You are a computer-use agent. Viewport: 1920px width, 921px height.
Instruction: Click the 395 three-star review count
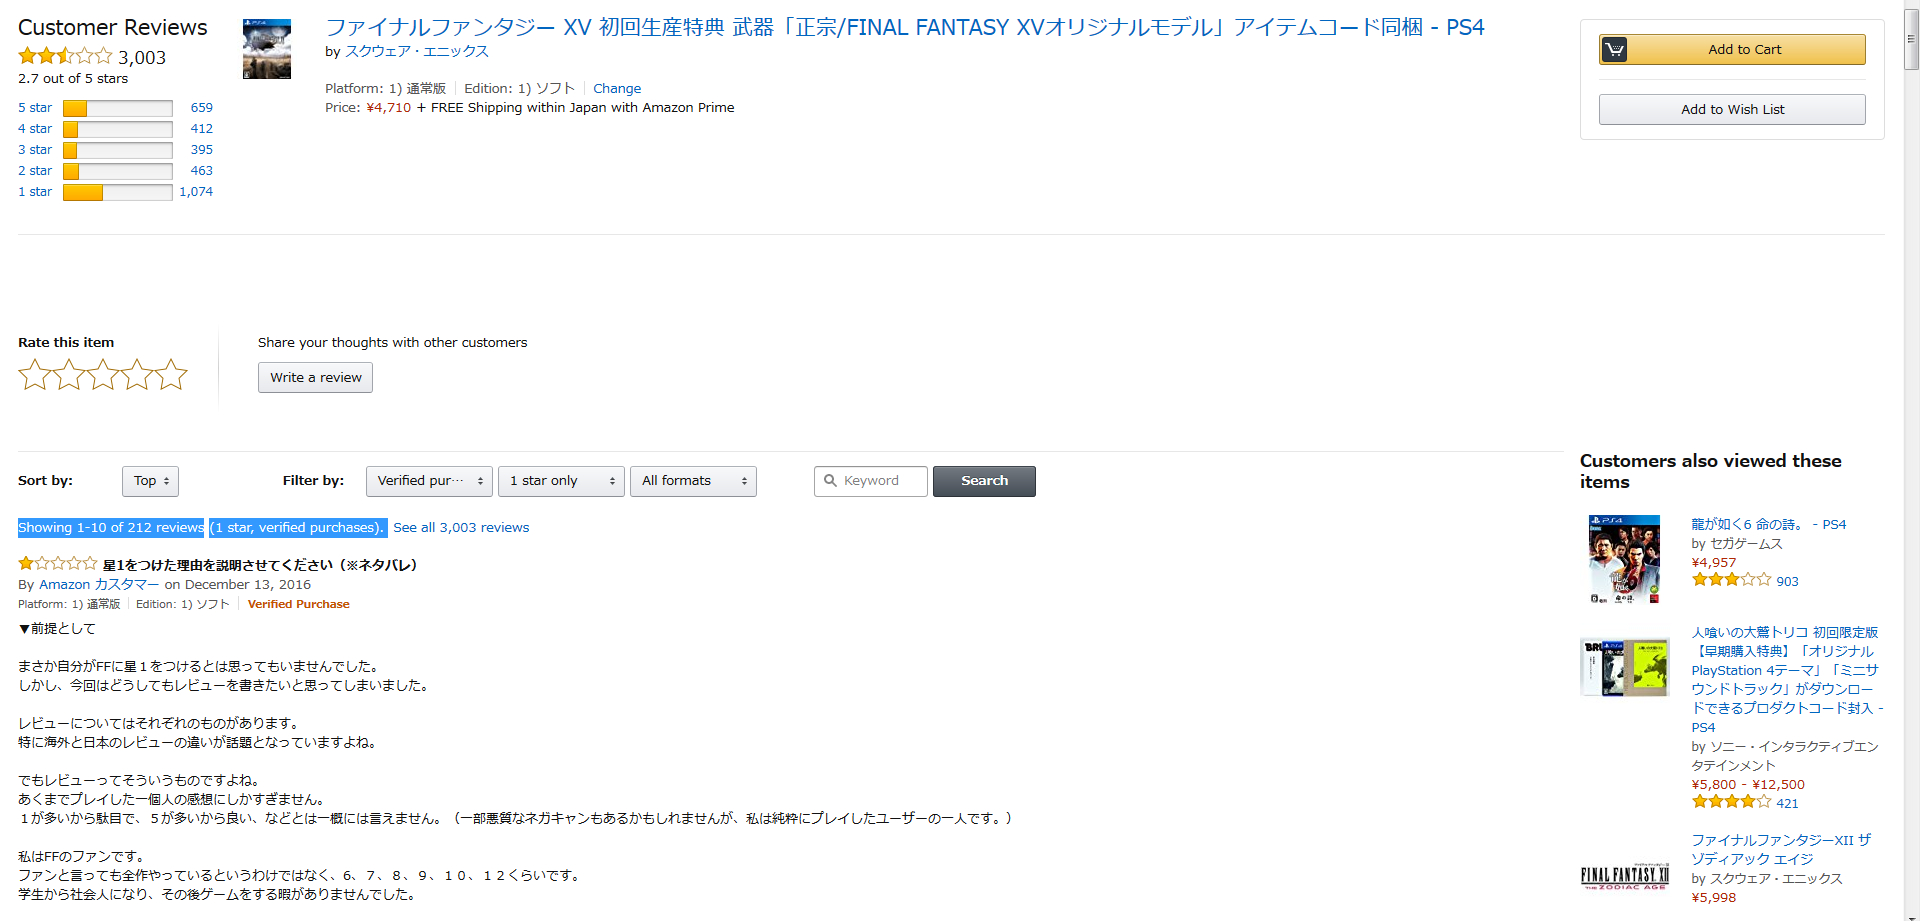(202, 149)
